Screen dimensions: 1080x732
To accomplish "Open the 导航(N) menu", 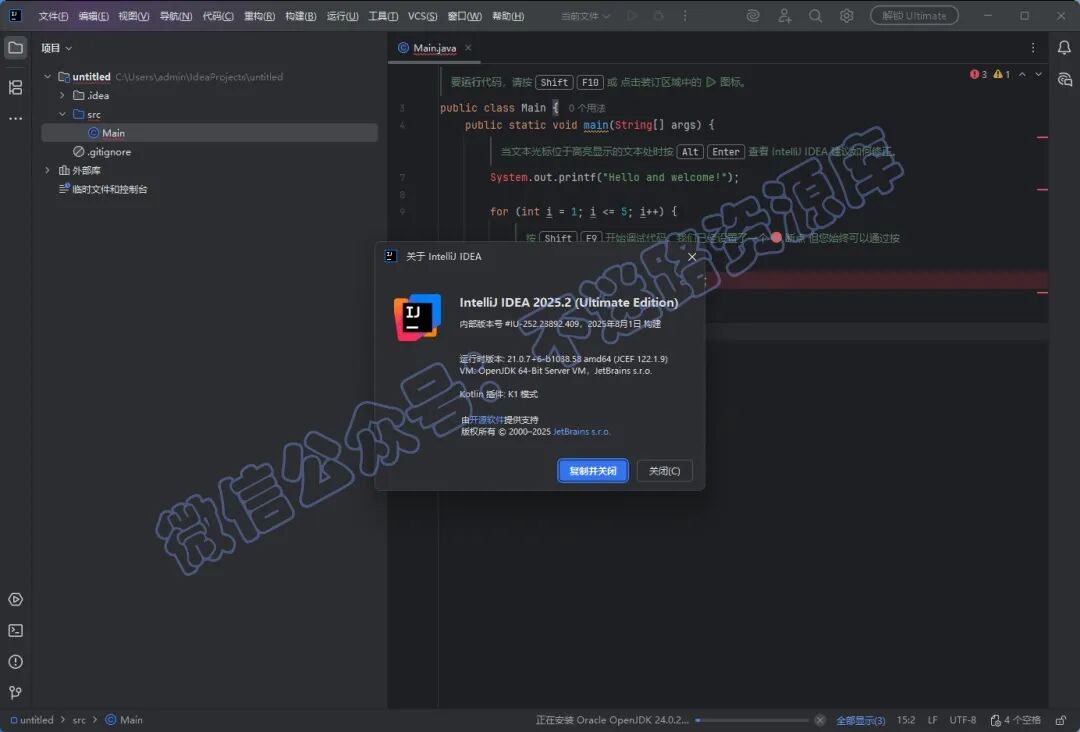I will point(176,15).
